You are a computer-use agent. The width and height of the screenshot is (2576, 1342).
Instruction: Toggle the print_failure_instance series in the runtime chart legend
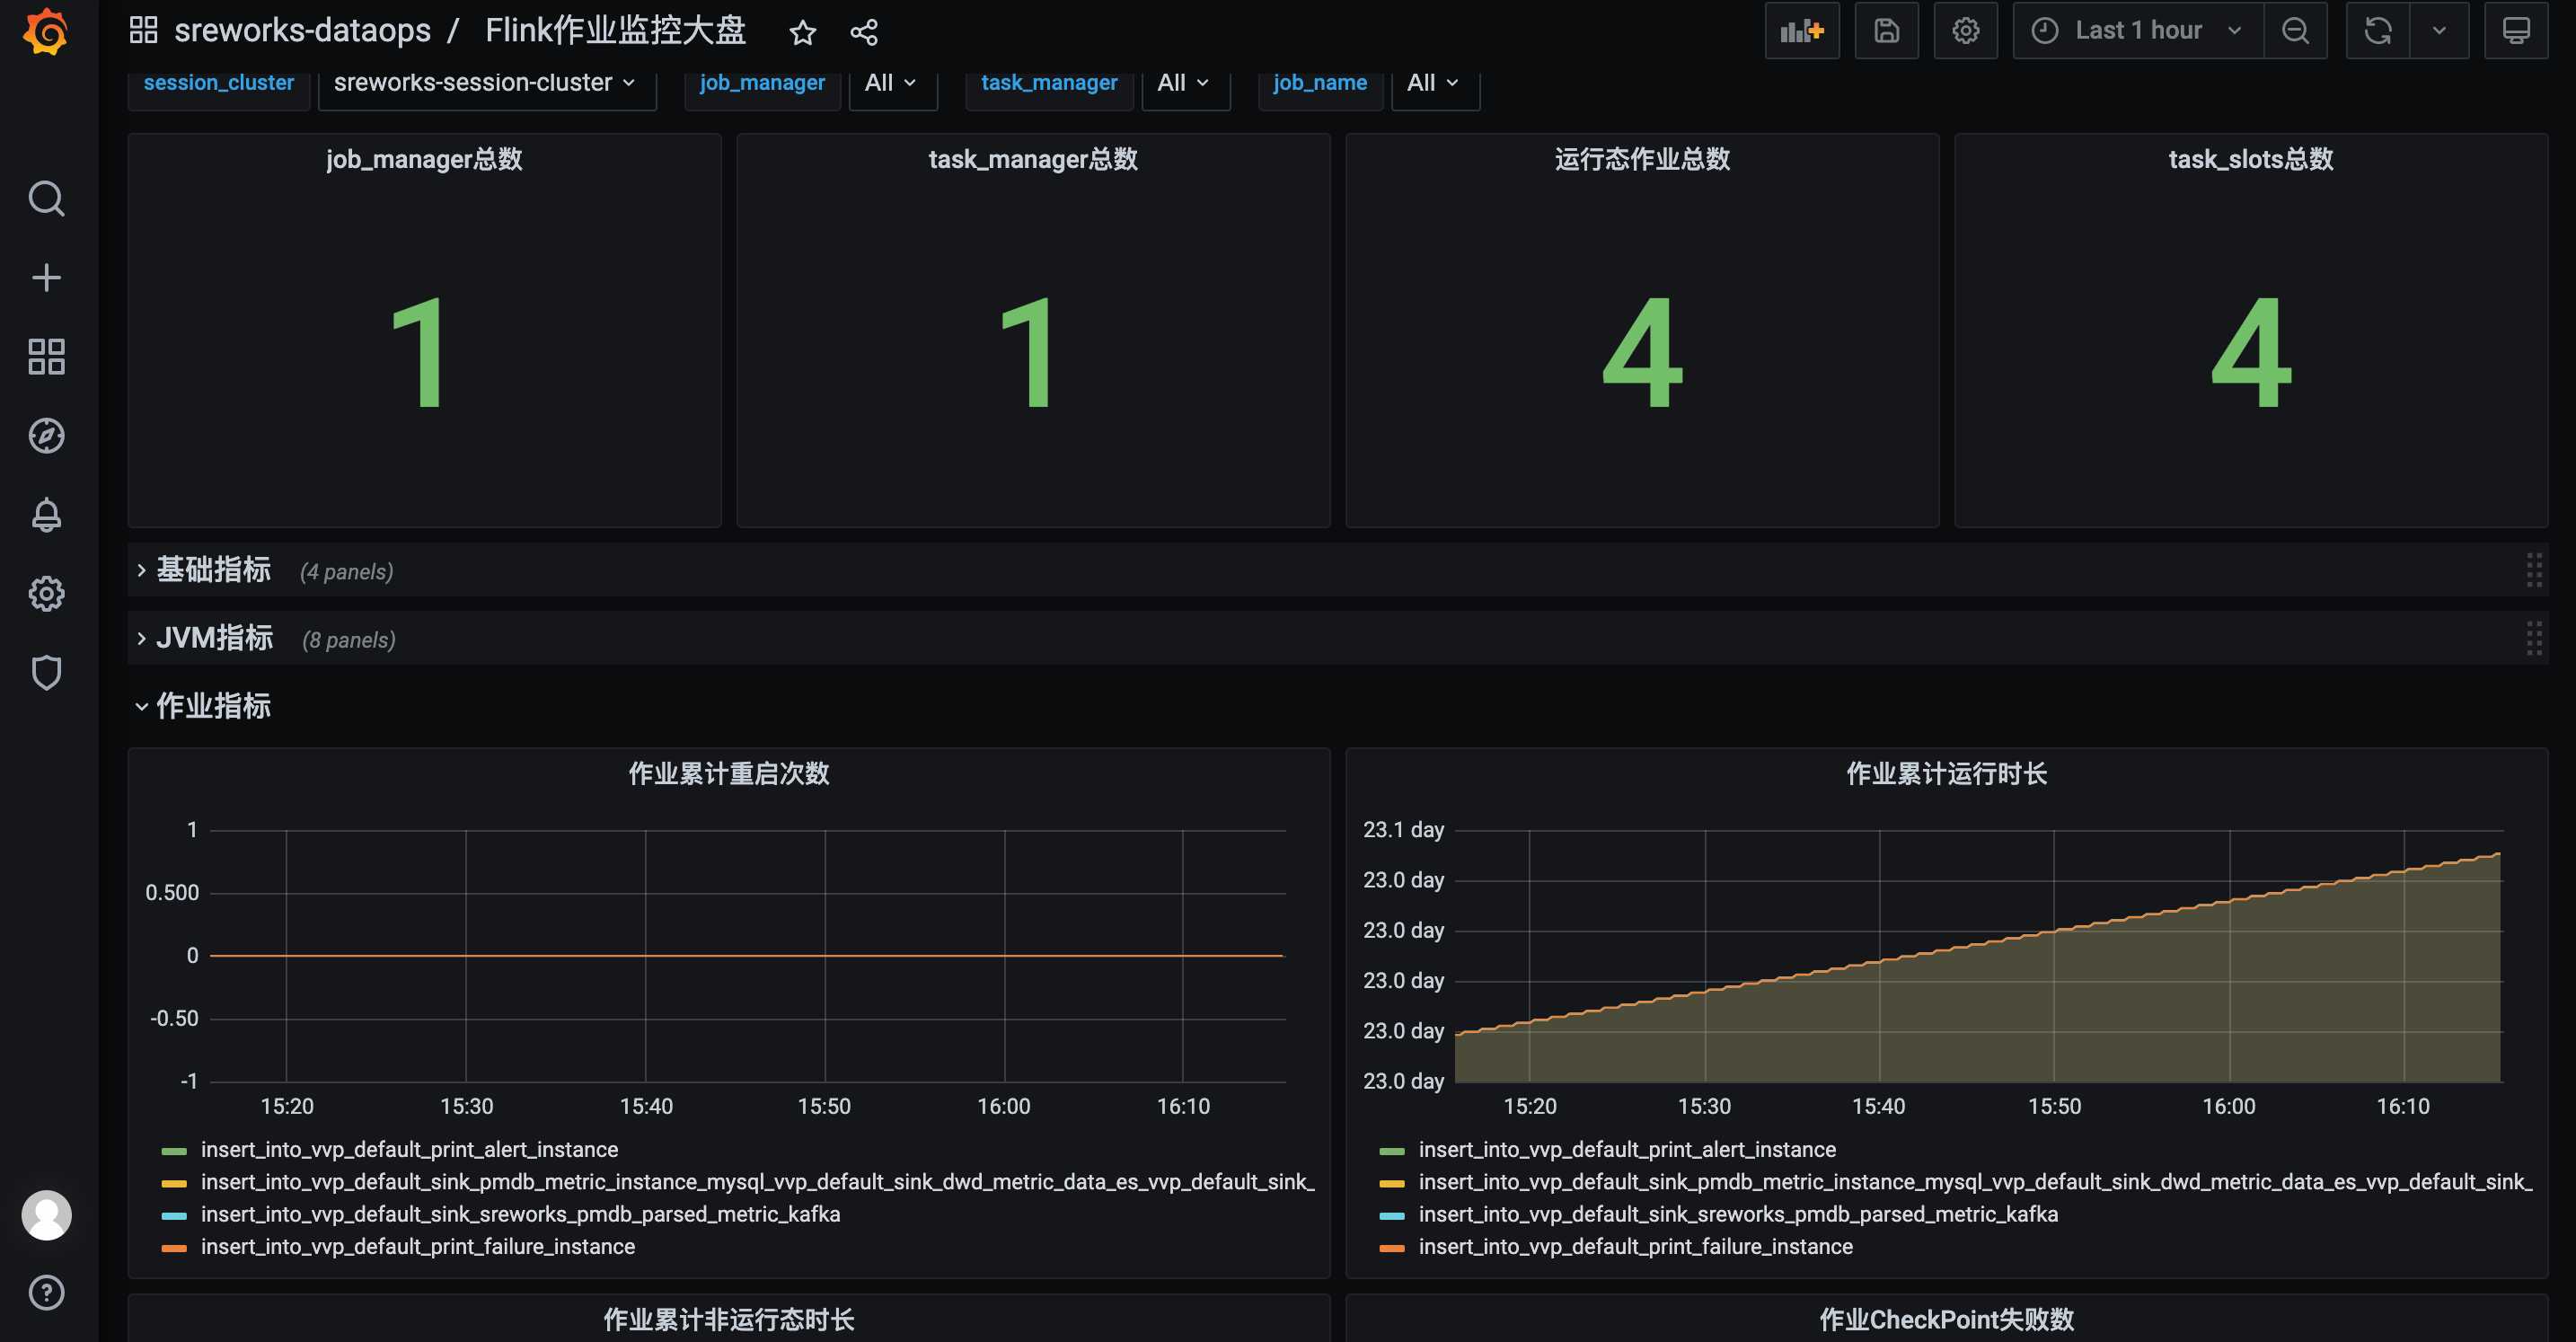pos(1635,1247)
